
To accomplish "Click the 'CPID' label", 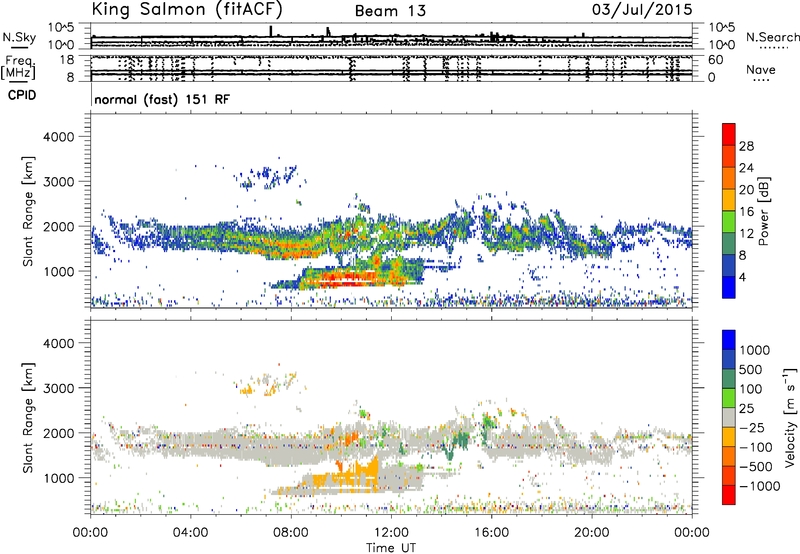I will (x=22, y=95).
